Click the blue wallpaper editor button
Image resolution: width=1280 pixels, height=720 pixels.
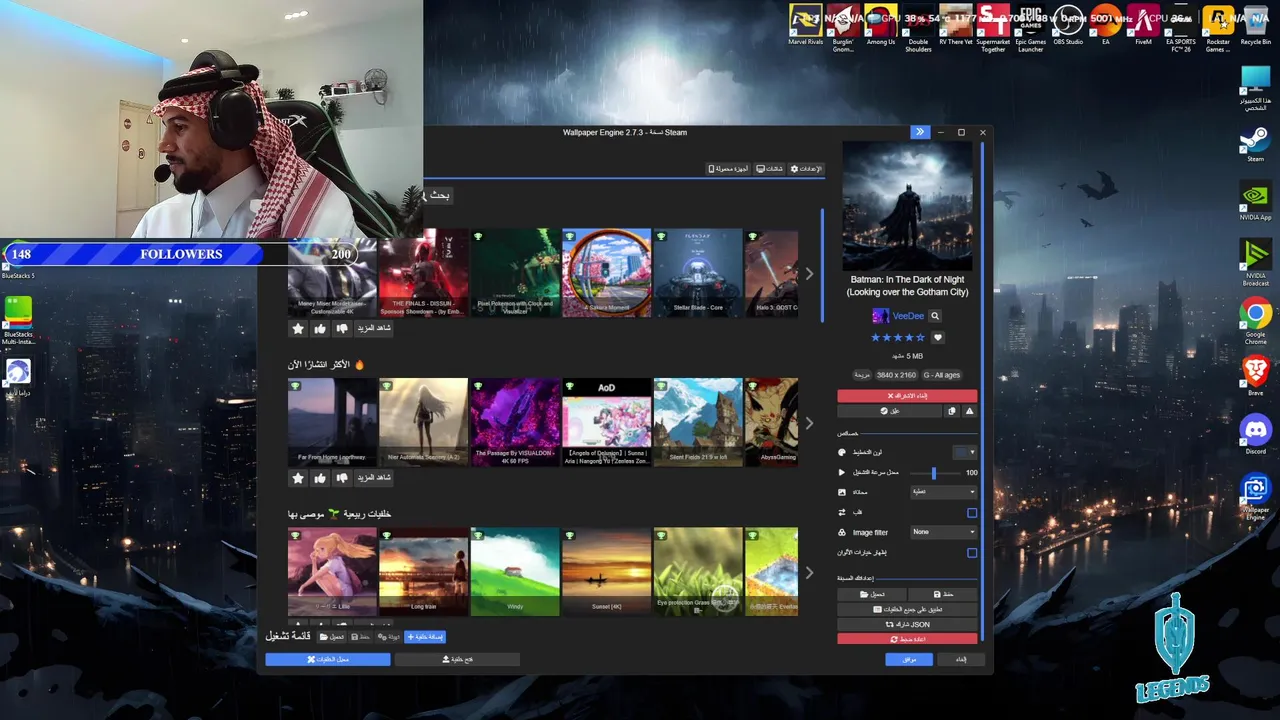(x=328, y=659)
